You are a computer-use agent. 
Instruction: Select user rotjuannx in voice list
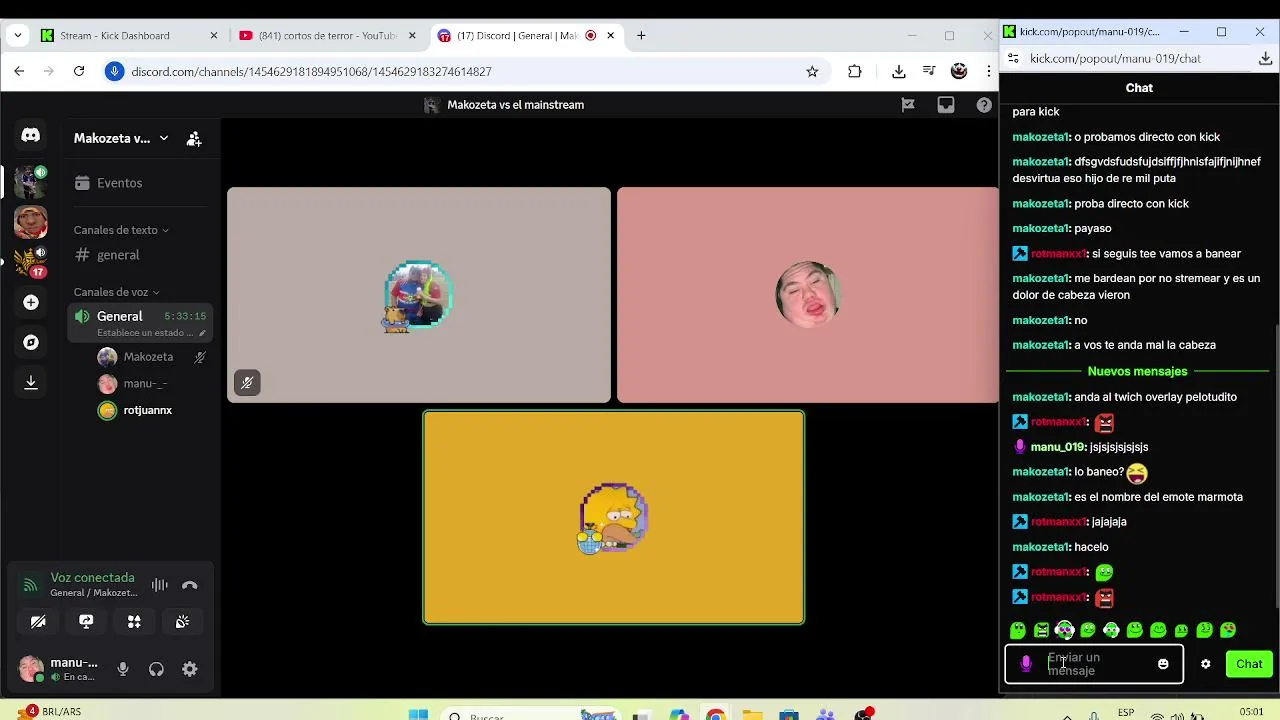(x=147, y=410)
